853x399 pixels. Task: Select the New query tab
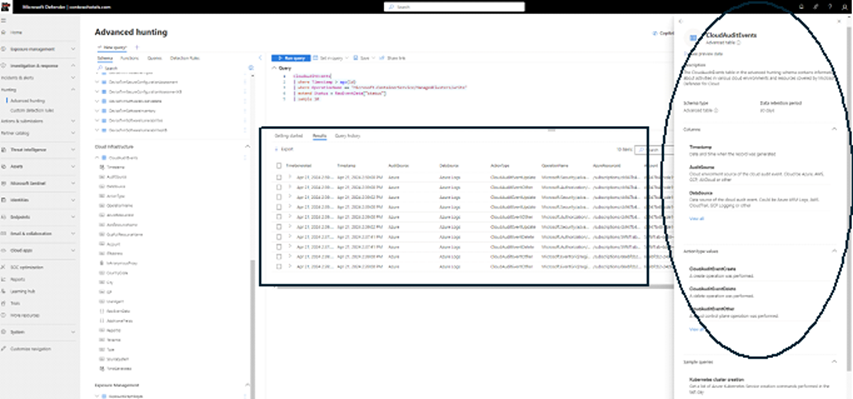[112, 47]
